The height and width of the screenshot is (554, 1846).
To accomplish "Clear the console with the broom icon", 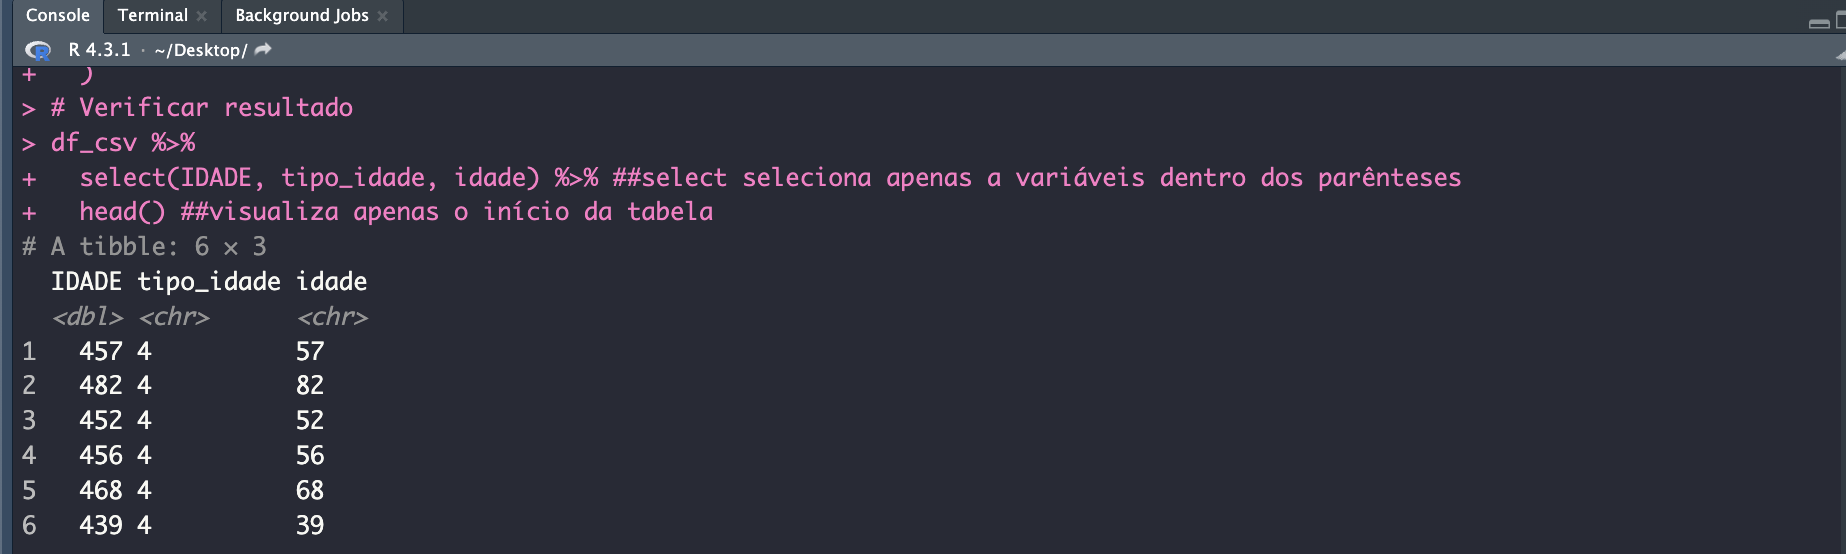I will pos(1840,55).
